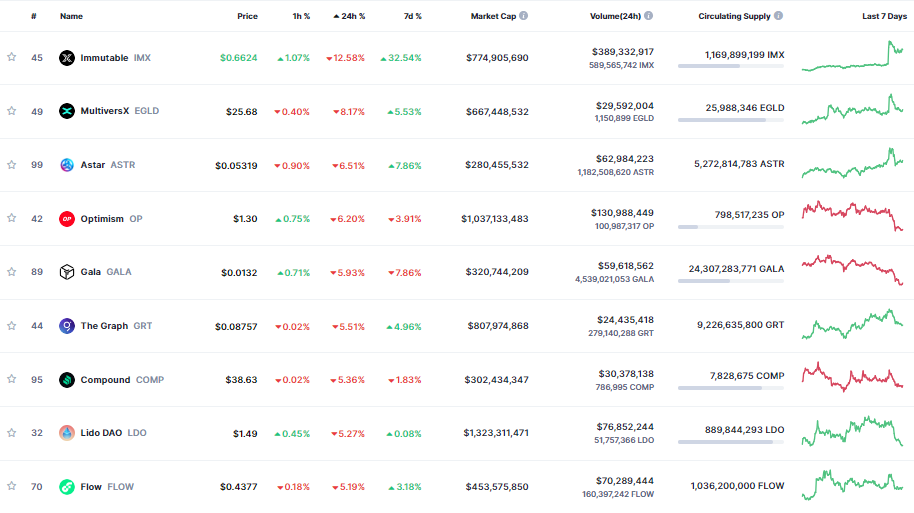Click the Market Cap info icon
914x513 pixels.
(524, 16)
